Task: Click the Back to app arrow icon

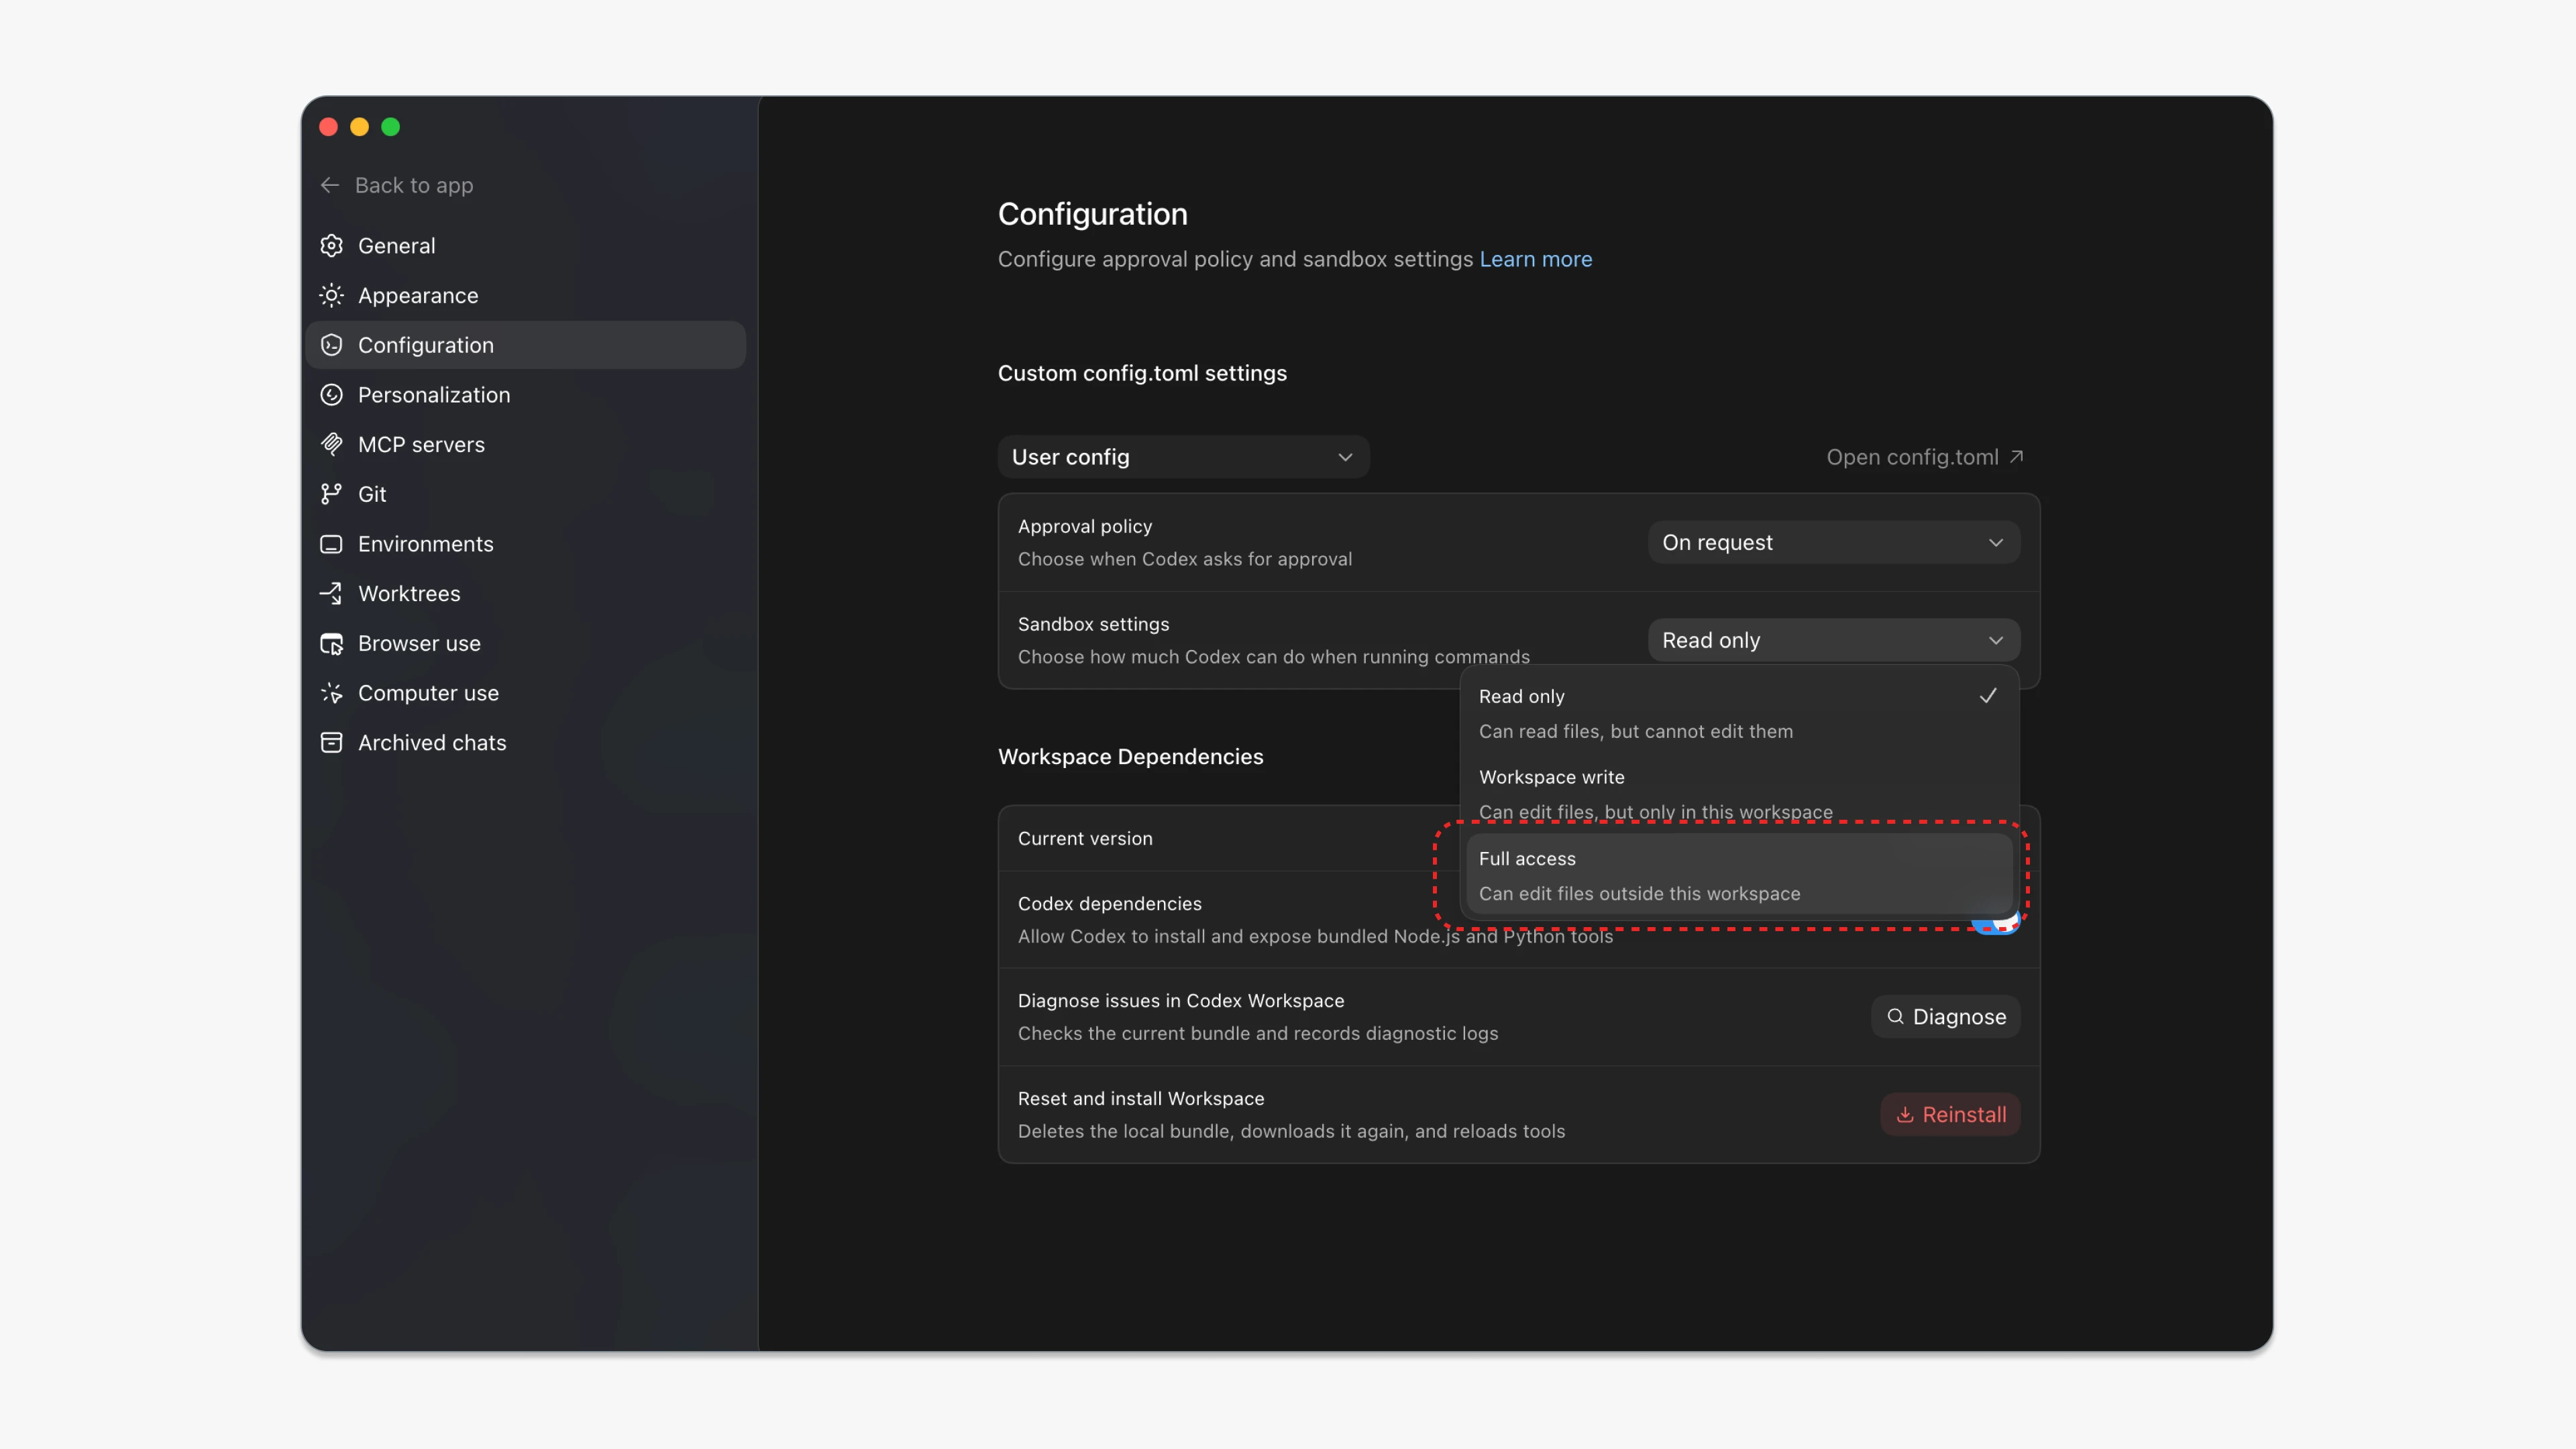Action: point(330,185)
